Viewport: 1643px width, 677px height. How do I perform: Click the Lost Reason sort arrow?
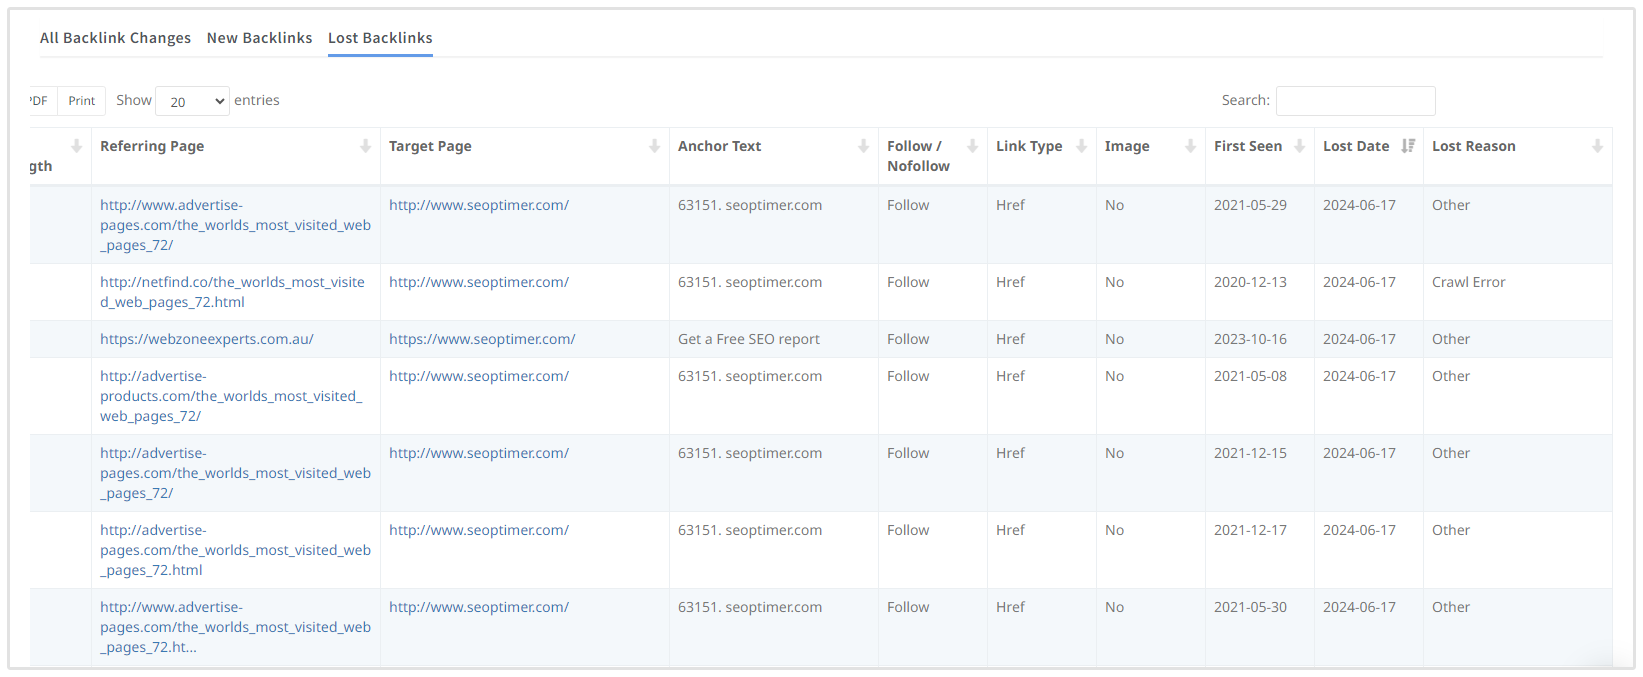[x=1597, y=146]
